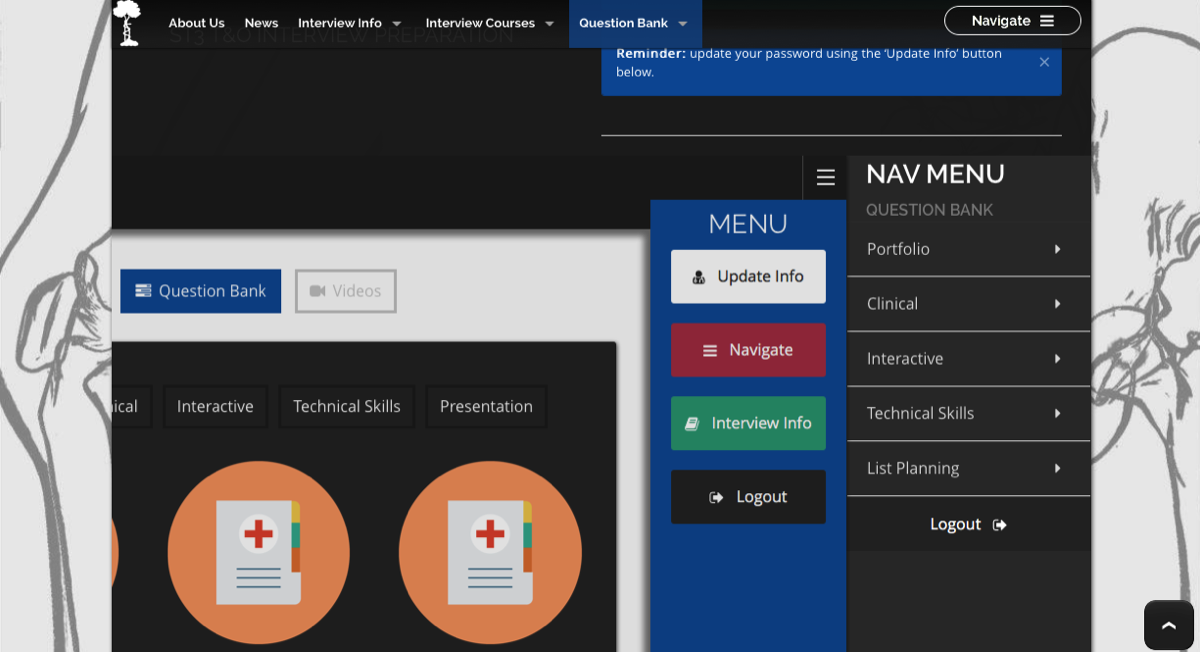Viewport: 1200px width, 652px height.
Task: Open the hamburger menu icon beside NAV MENU
Action: point(825,177)
